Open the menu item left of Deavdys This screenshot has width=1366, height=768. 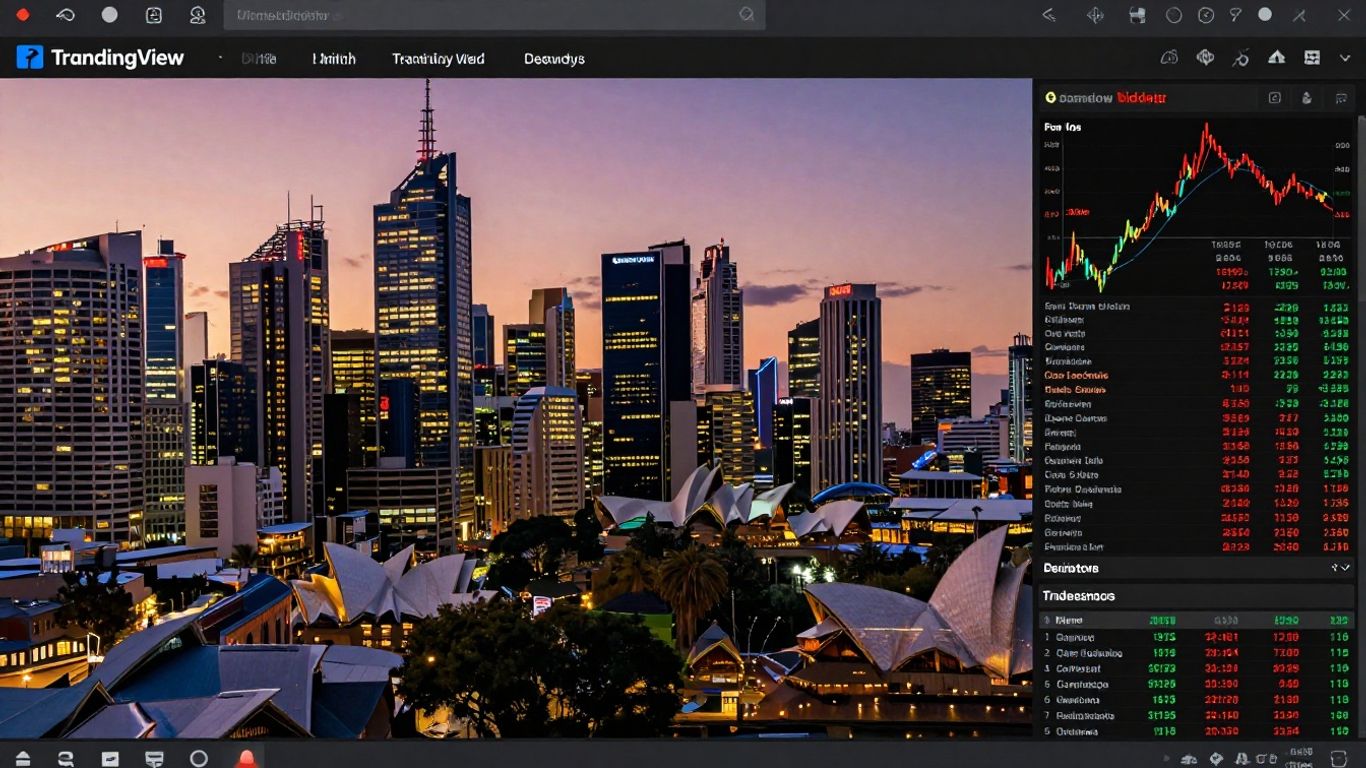point(438,59)
